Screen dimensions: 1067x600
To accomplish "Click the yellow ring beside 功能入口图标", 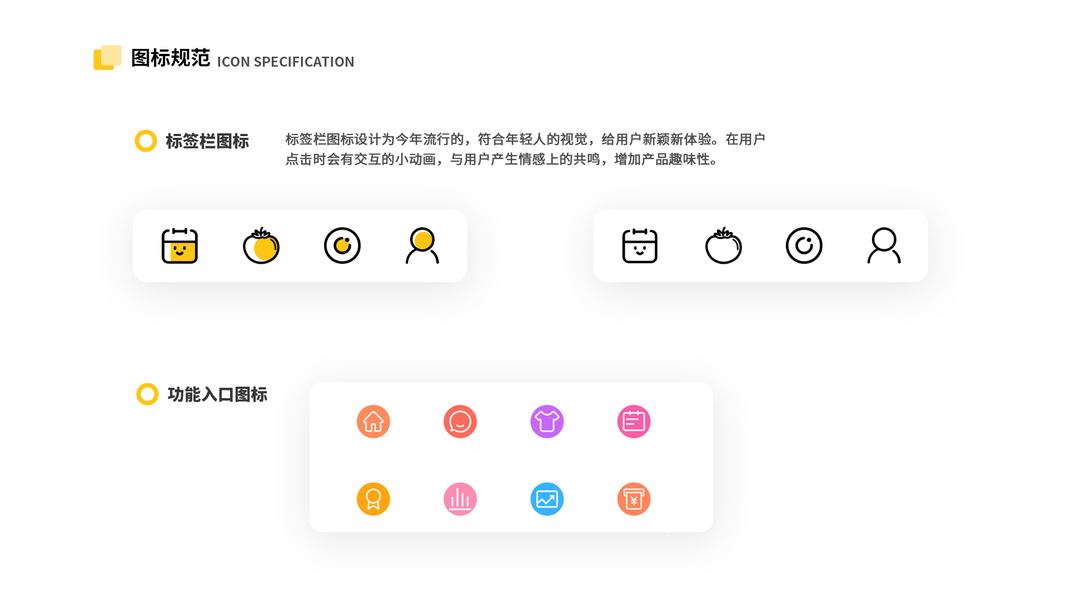I will pyautogui.click(x=147, y=394).
